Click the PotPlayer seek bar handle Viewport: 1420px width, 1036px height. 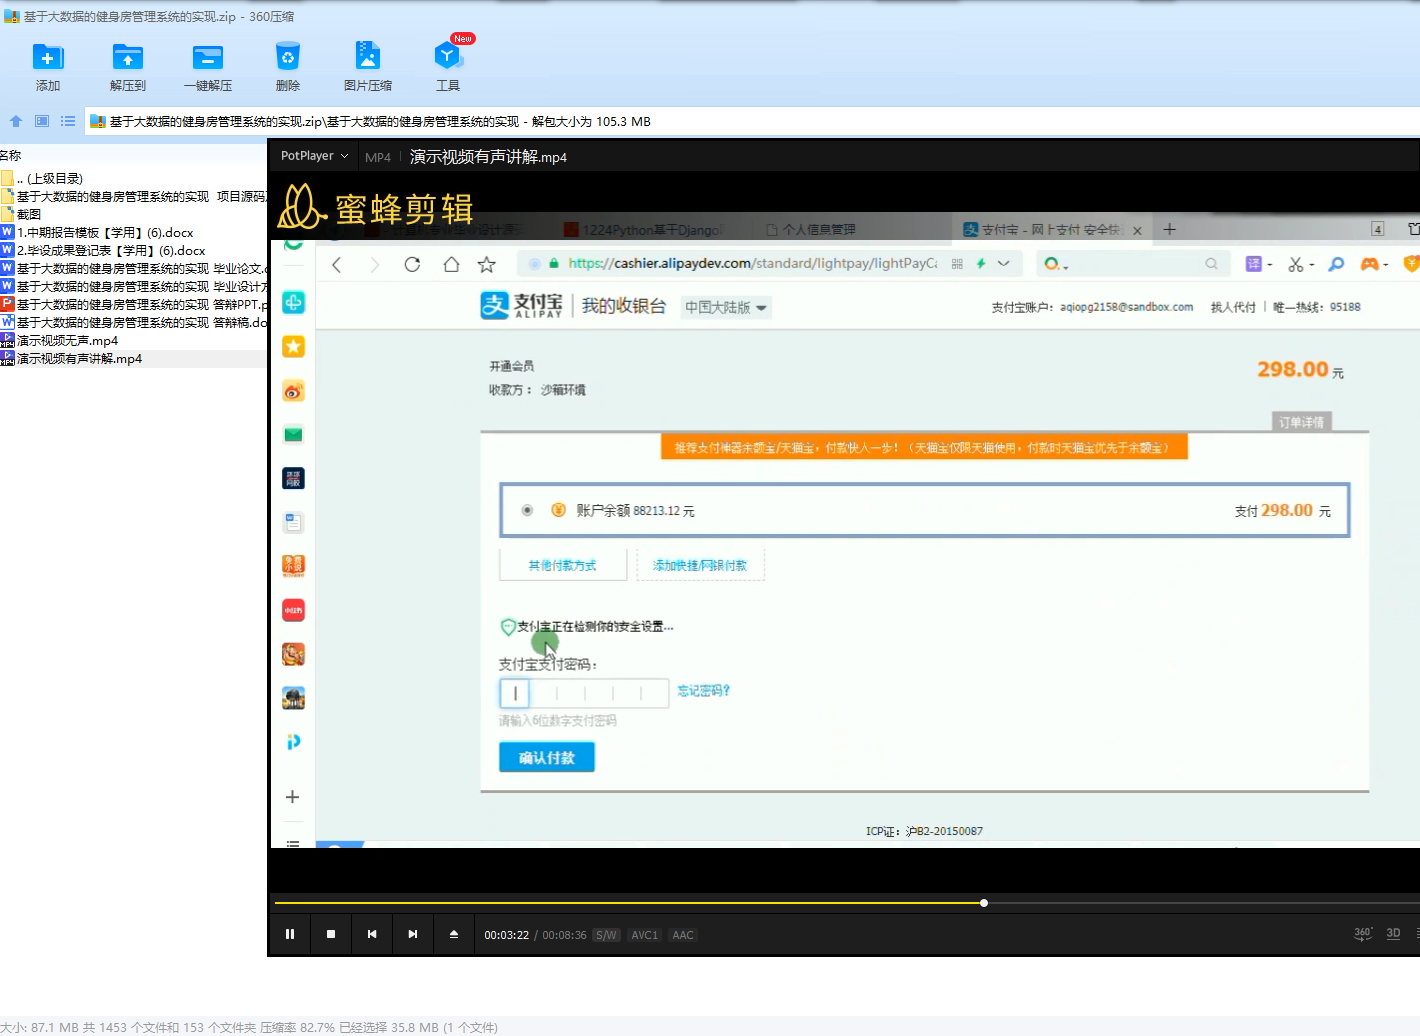pos(984,903)
